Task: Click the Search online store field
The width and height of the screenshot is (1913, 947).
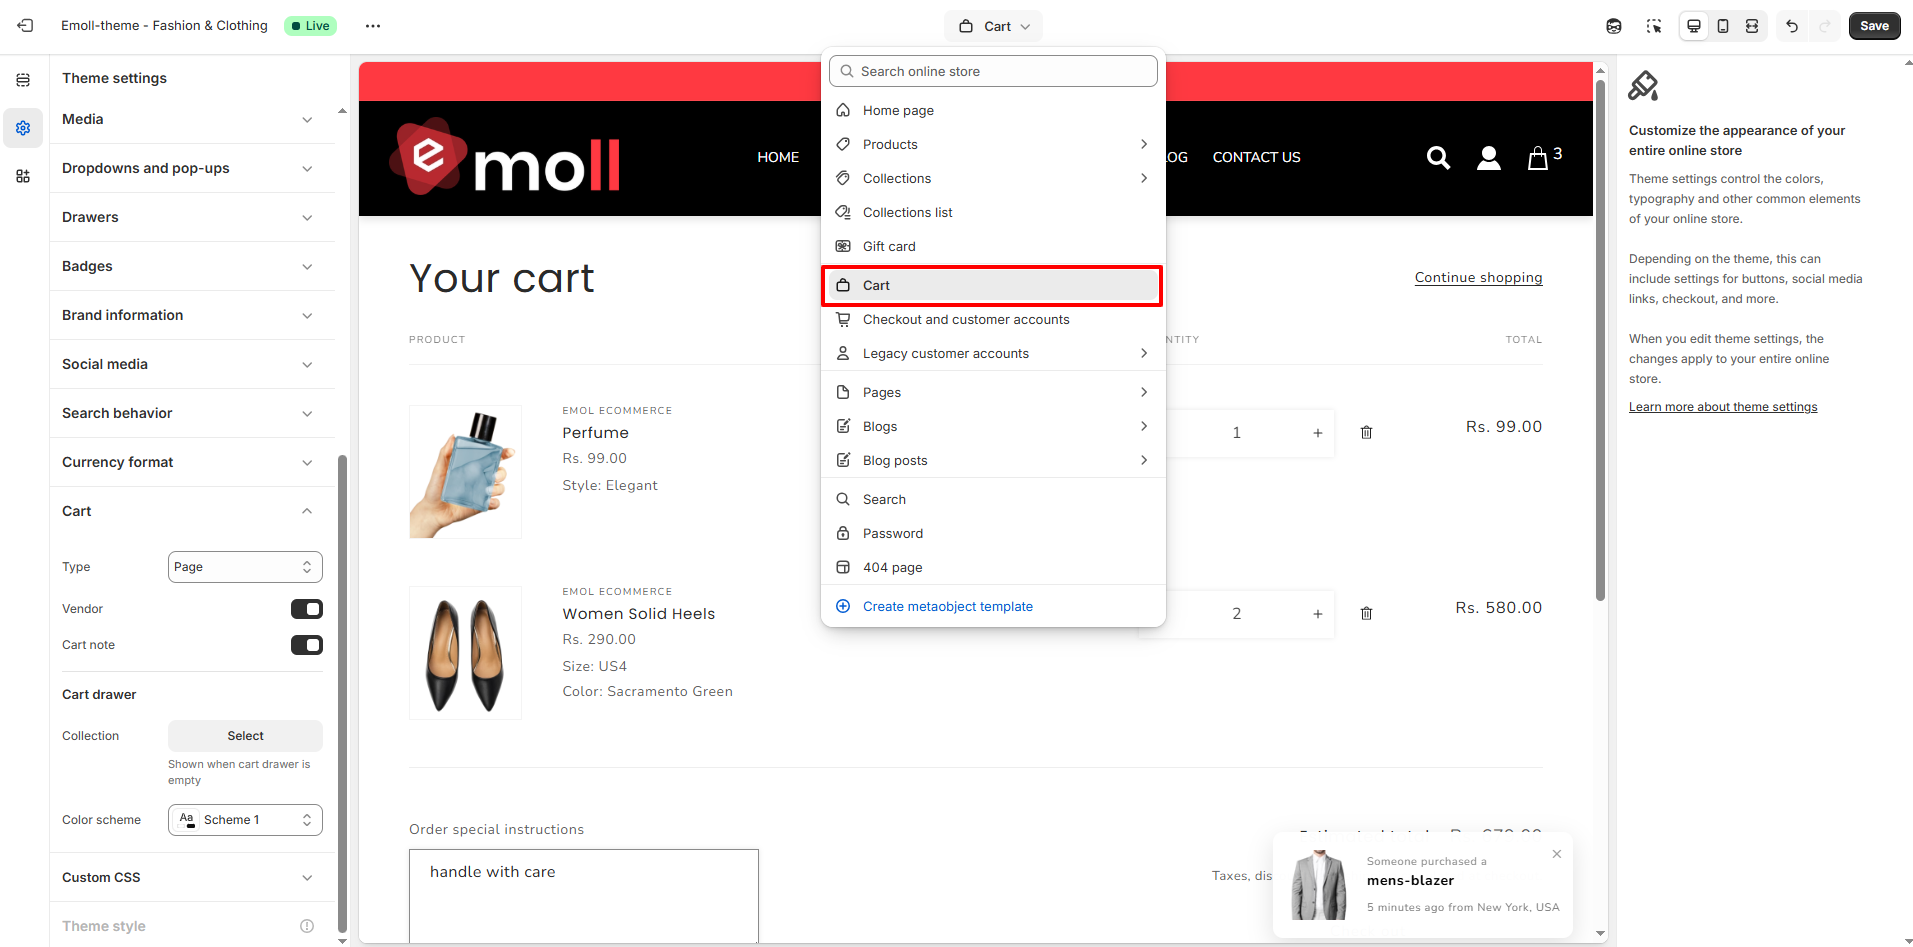Action: click(x=993, y=71)
